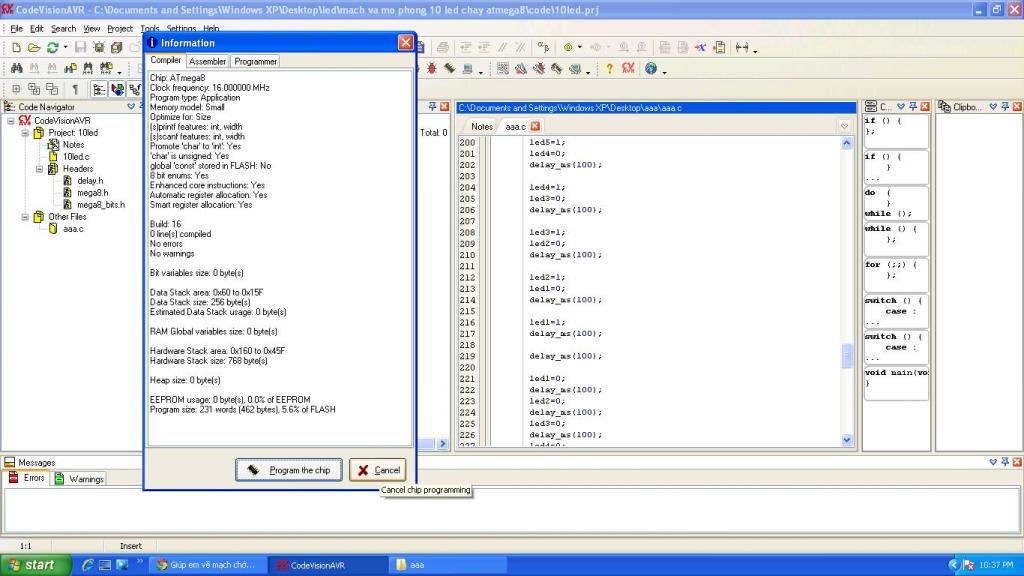Switch to the Assembler tab
This screenshot has width=1024, height=576.
(207, 61)
